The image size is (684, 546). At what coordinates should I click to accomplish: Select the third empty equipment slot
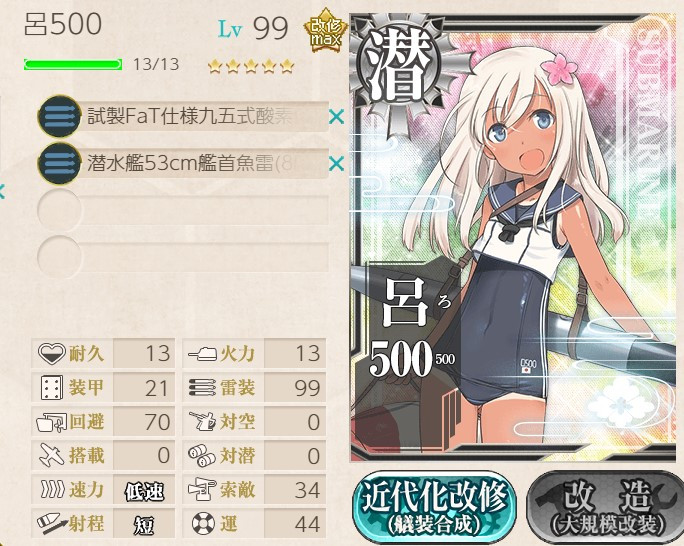pos(183,211)
